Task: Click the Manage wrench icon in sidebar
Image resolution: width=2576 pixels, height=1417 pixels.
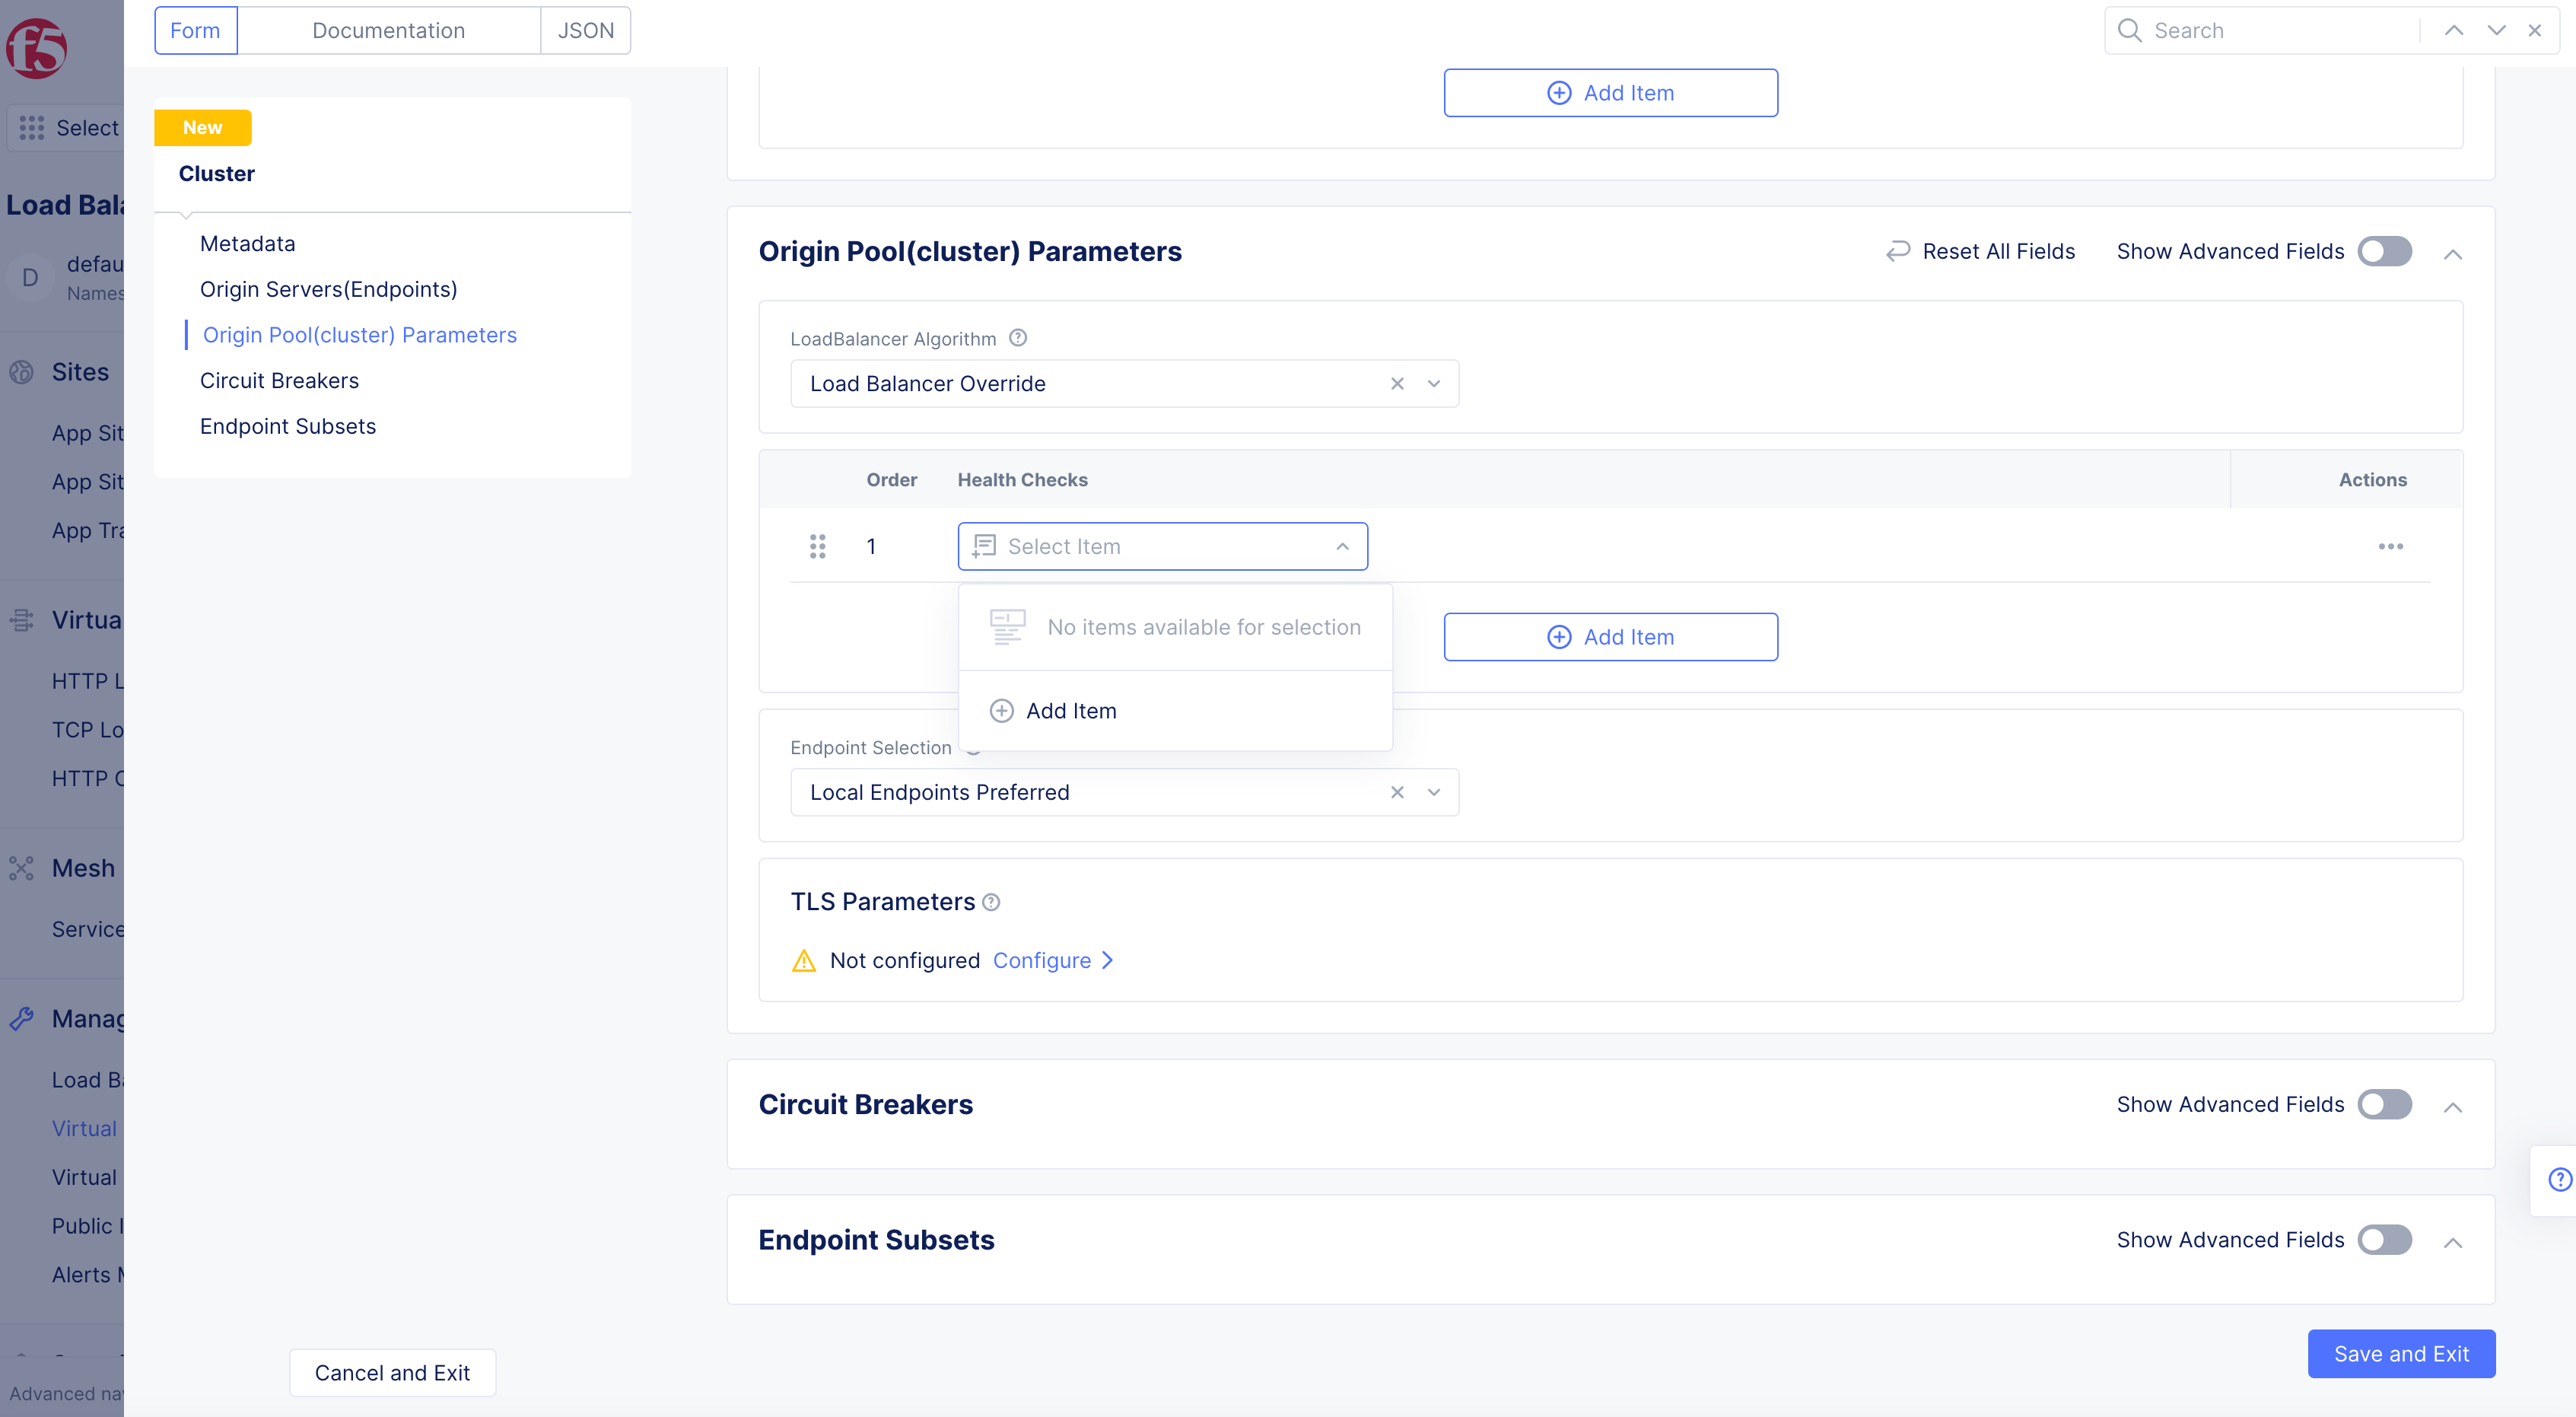Action: pyautogui.click(x=21, y=1018)
